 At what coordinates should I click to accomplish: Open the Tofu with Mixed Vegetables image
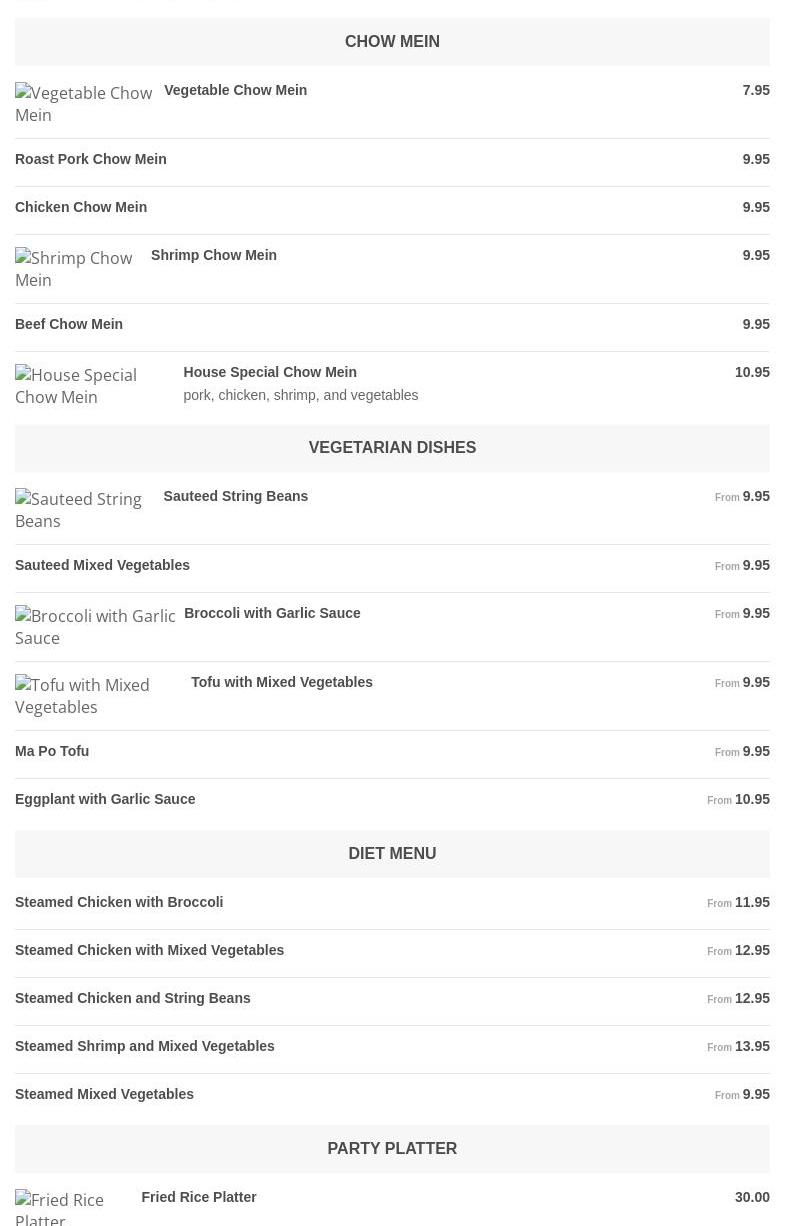point(99,695)
